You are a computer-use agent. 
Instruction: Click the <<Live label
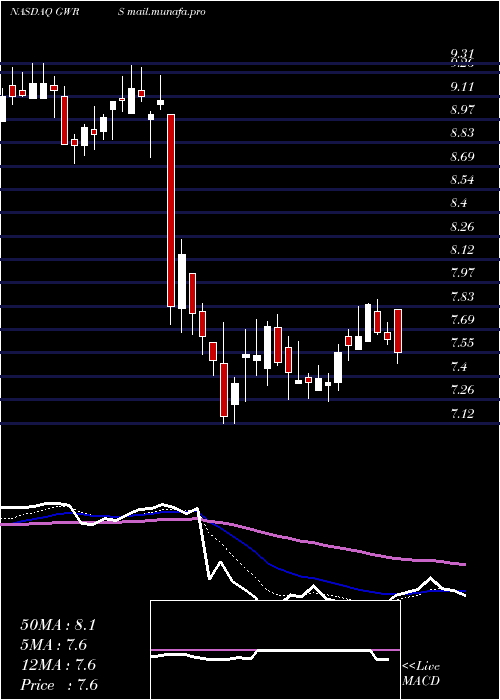[421, 667]
